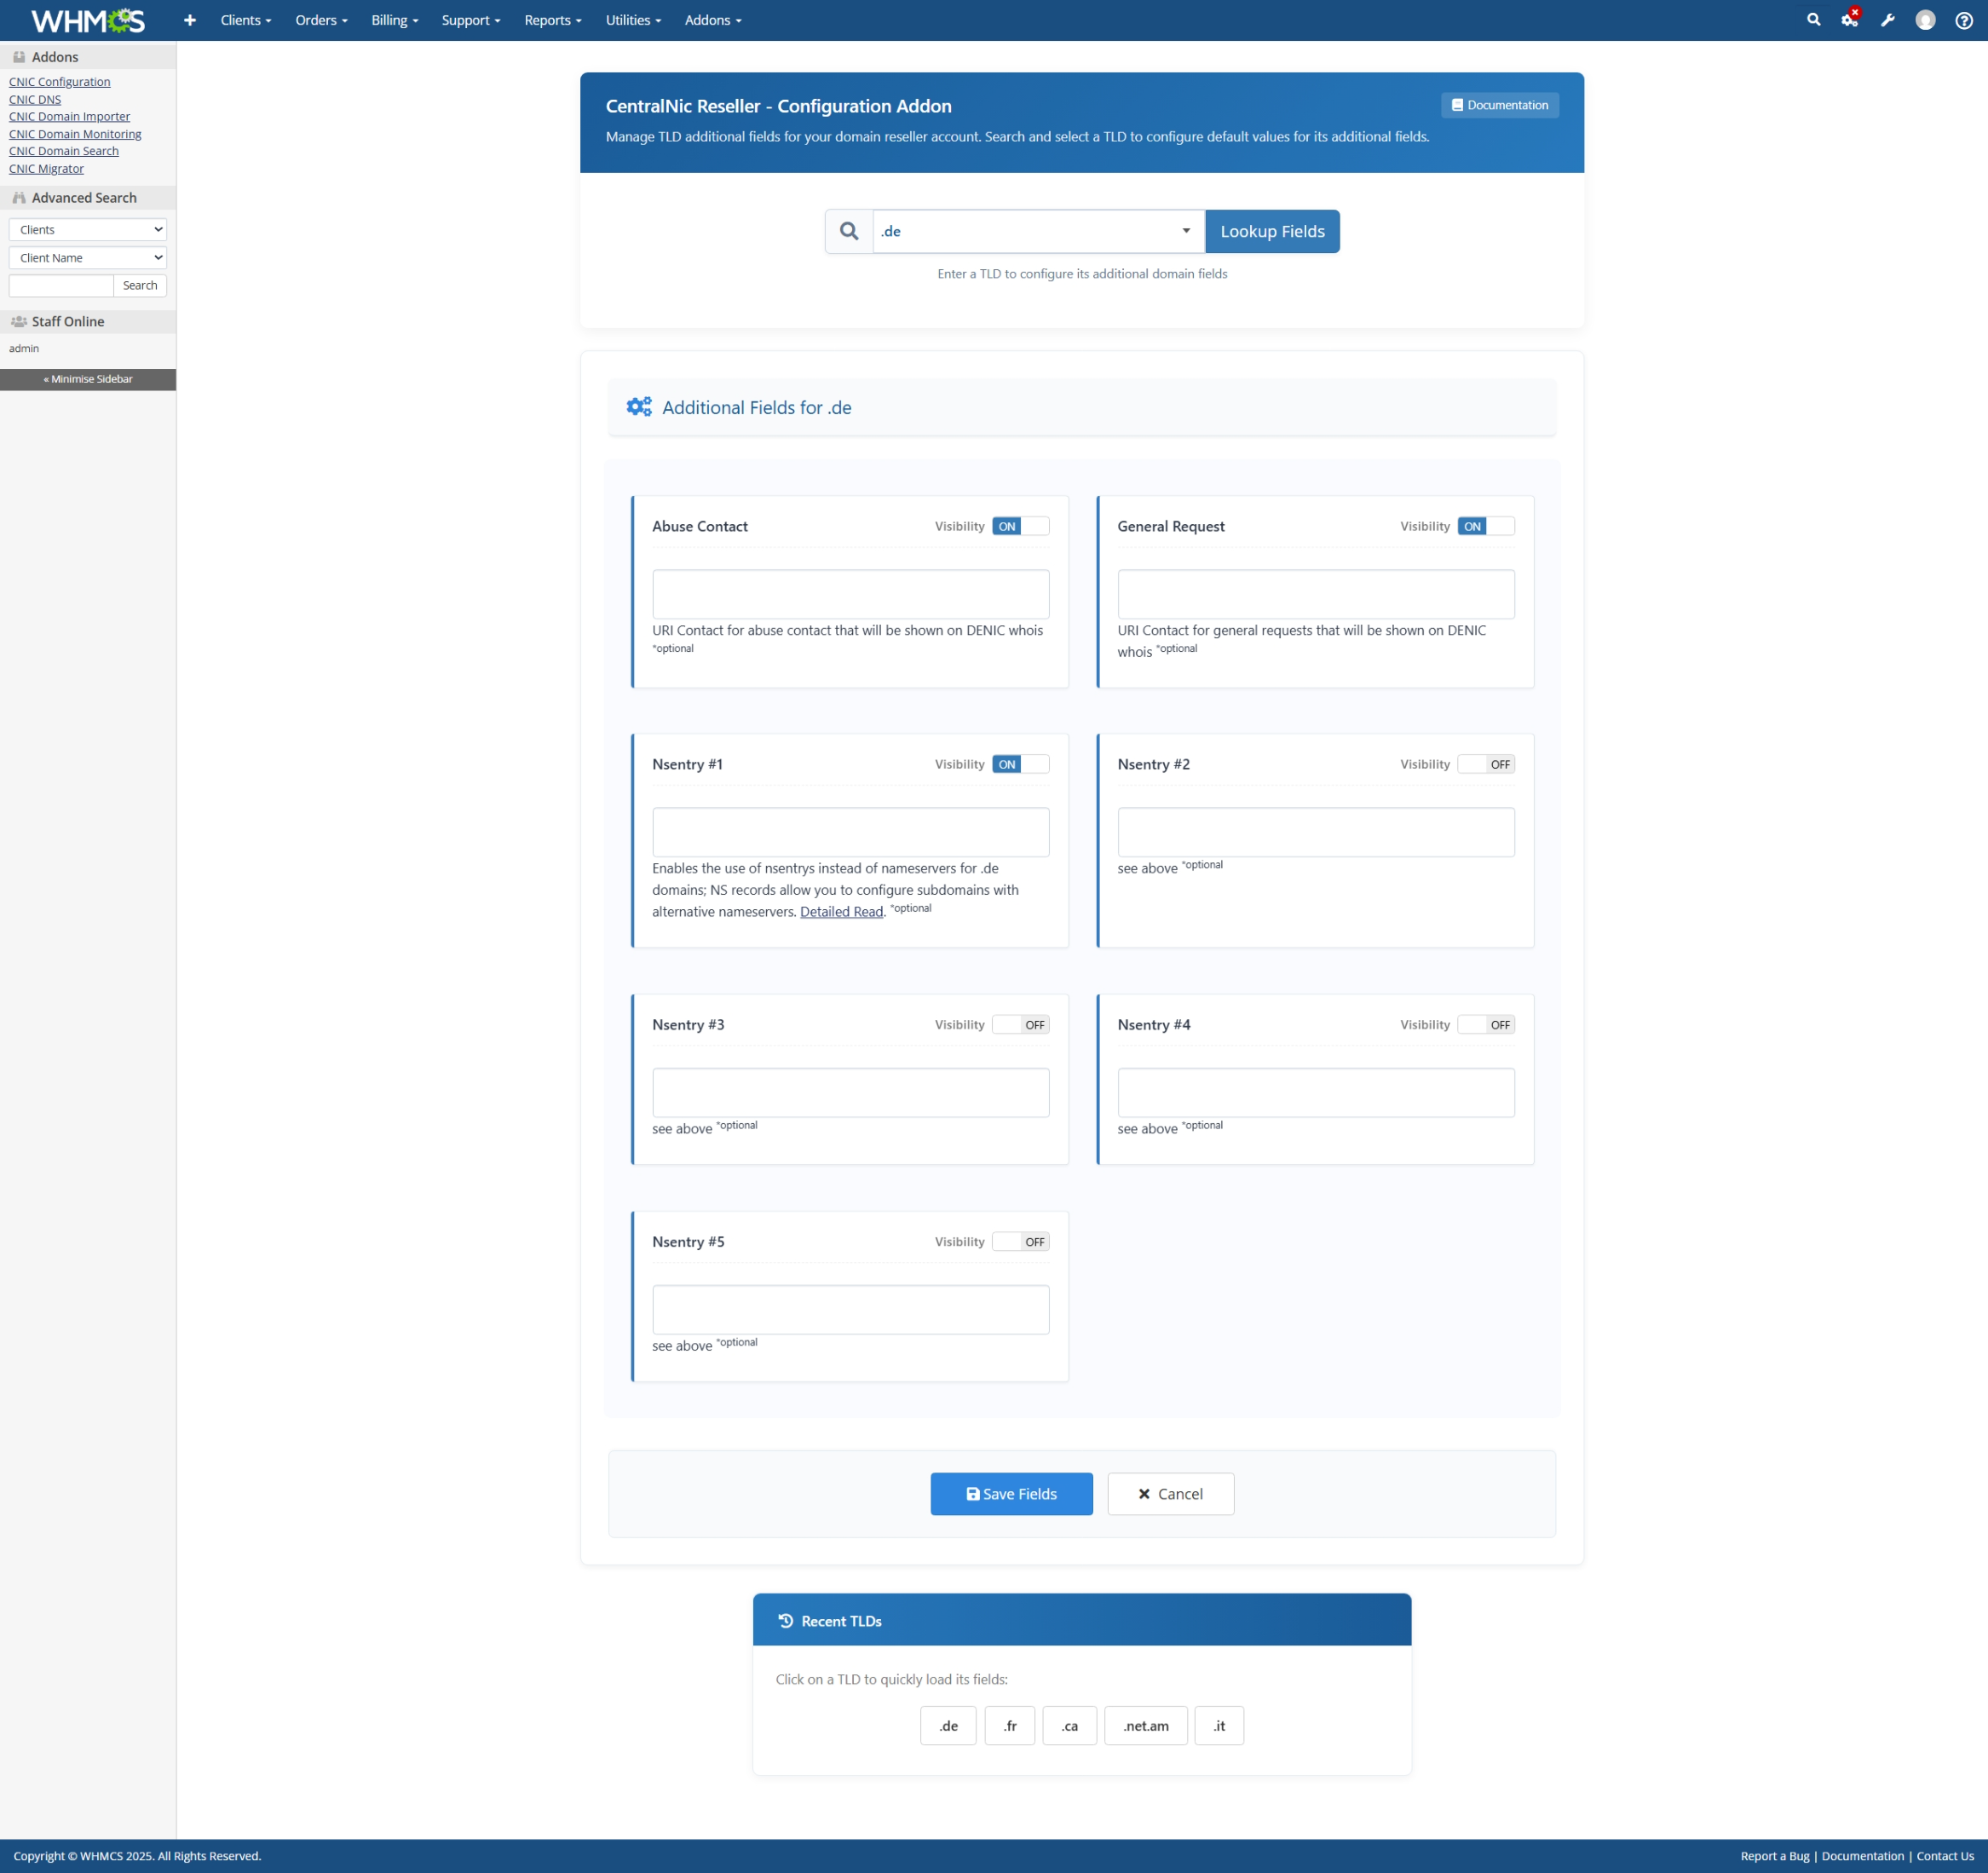1988x1873 pixels.
Task: Focus the Nsentry #4 input field
Action: pos(1315,1092)
